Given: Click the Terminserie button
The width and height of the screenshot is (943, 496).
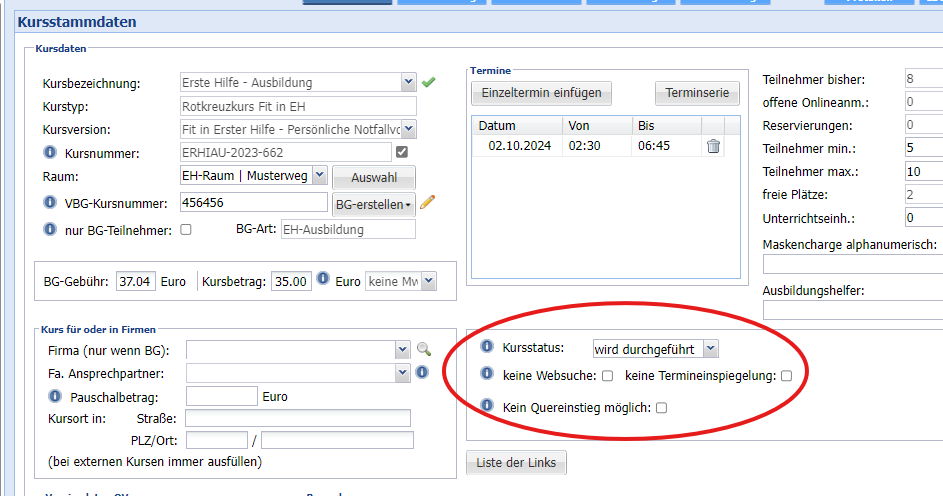Looking at the screenshot, I should tap(697, 93).
